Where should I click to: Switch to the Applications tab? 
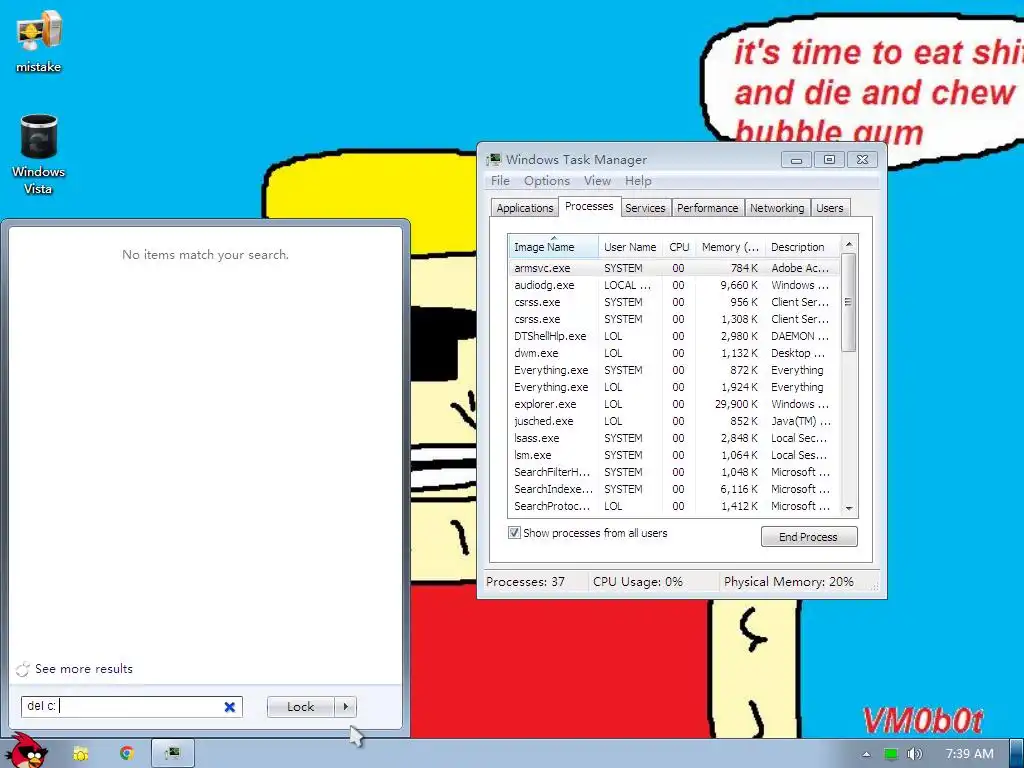(x=524, y=208)
